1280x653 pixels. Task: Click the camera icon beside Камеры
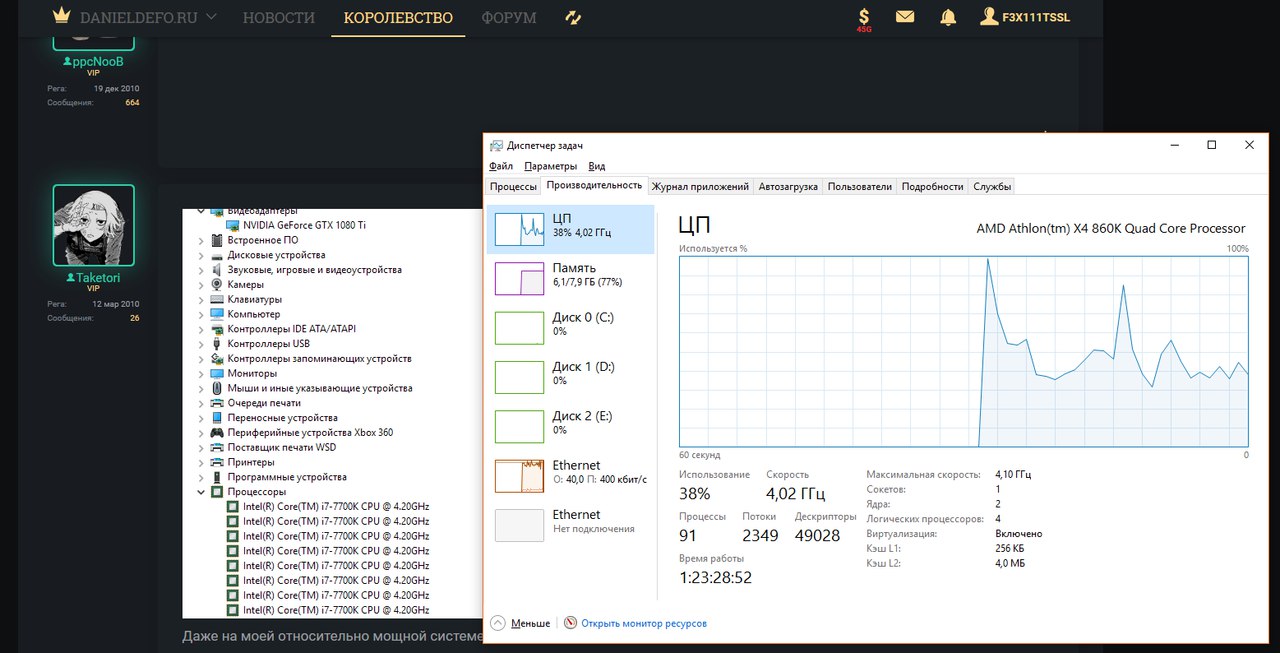217,285
